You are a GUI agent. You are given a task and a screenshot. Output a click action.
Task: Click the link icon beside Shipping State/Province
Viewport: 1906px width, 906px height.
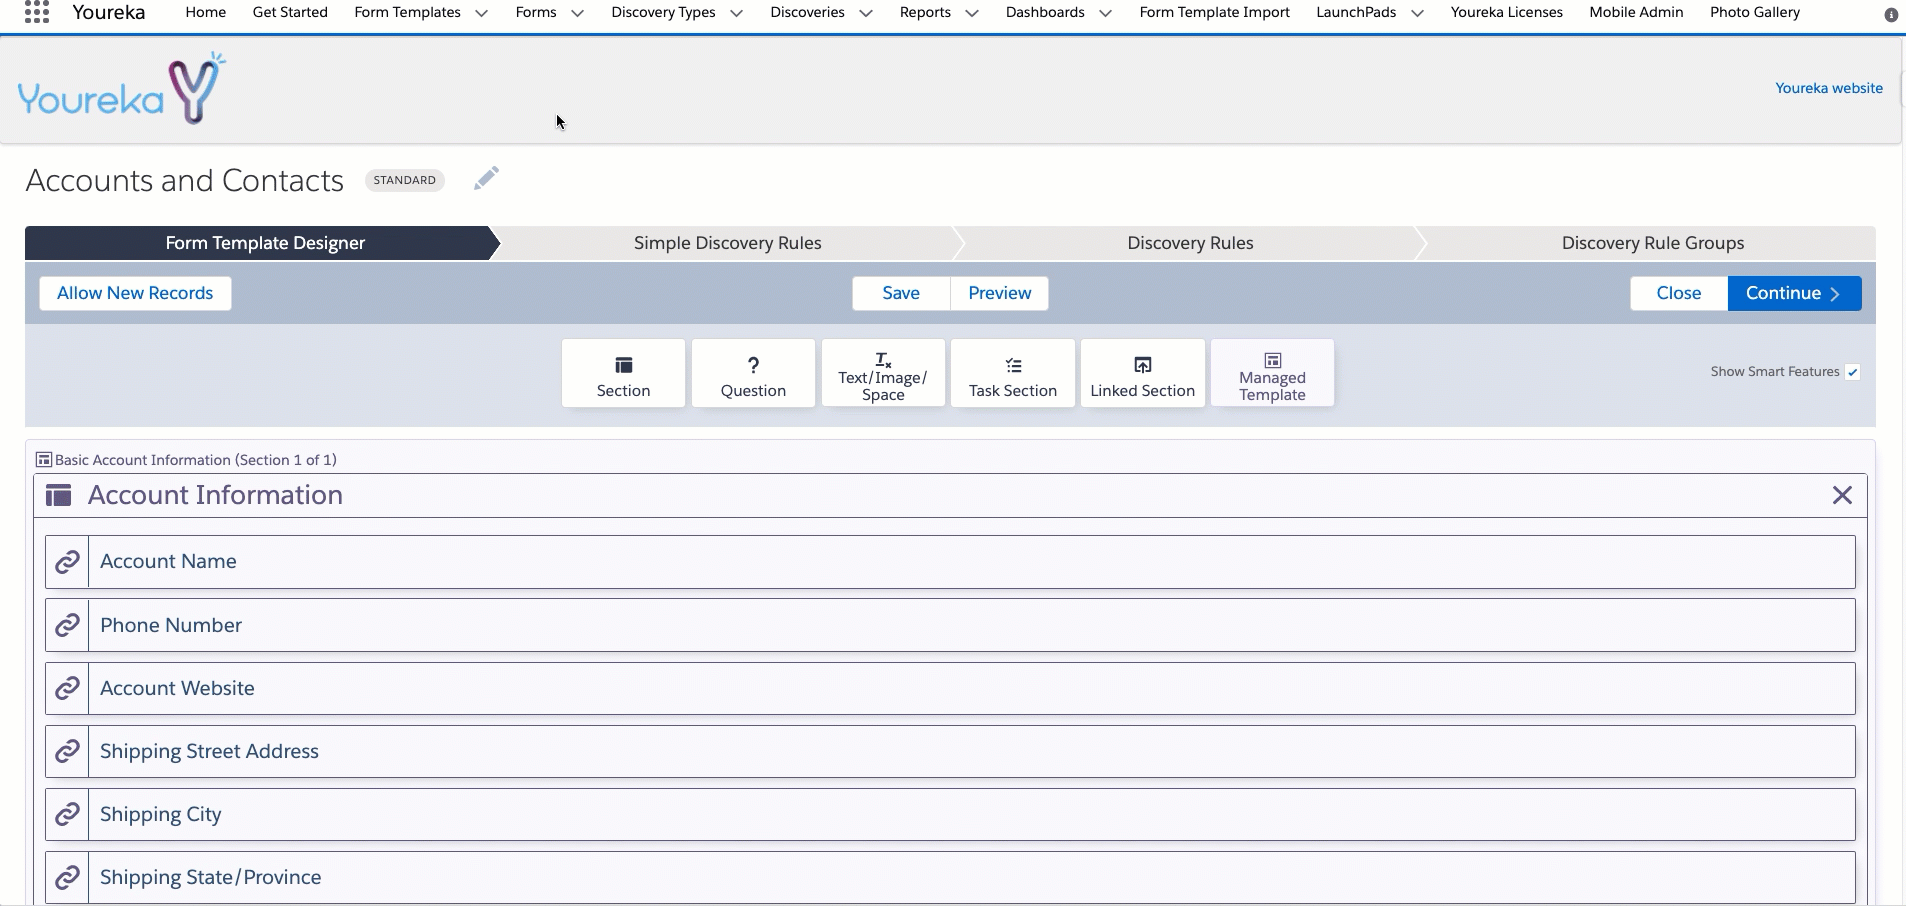[67, 877]
